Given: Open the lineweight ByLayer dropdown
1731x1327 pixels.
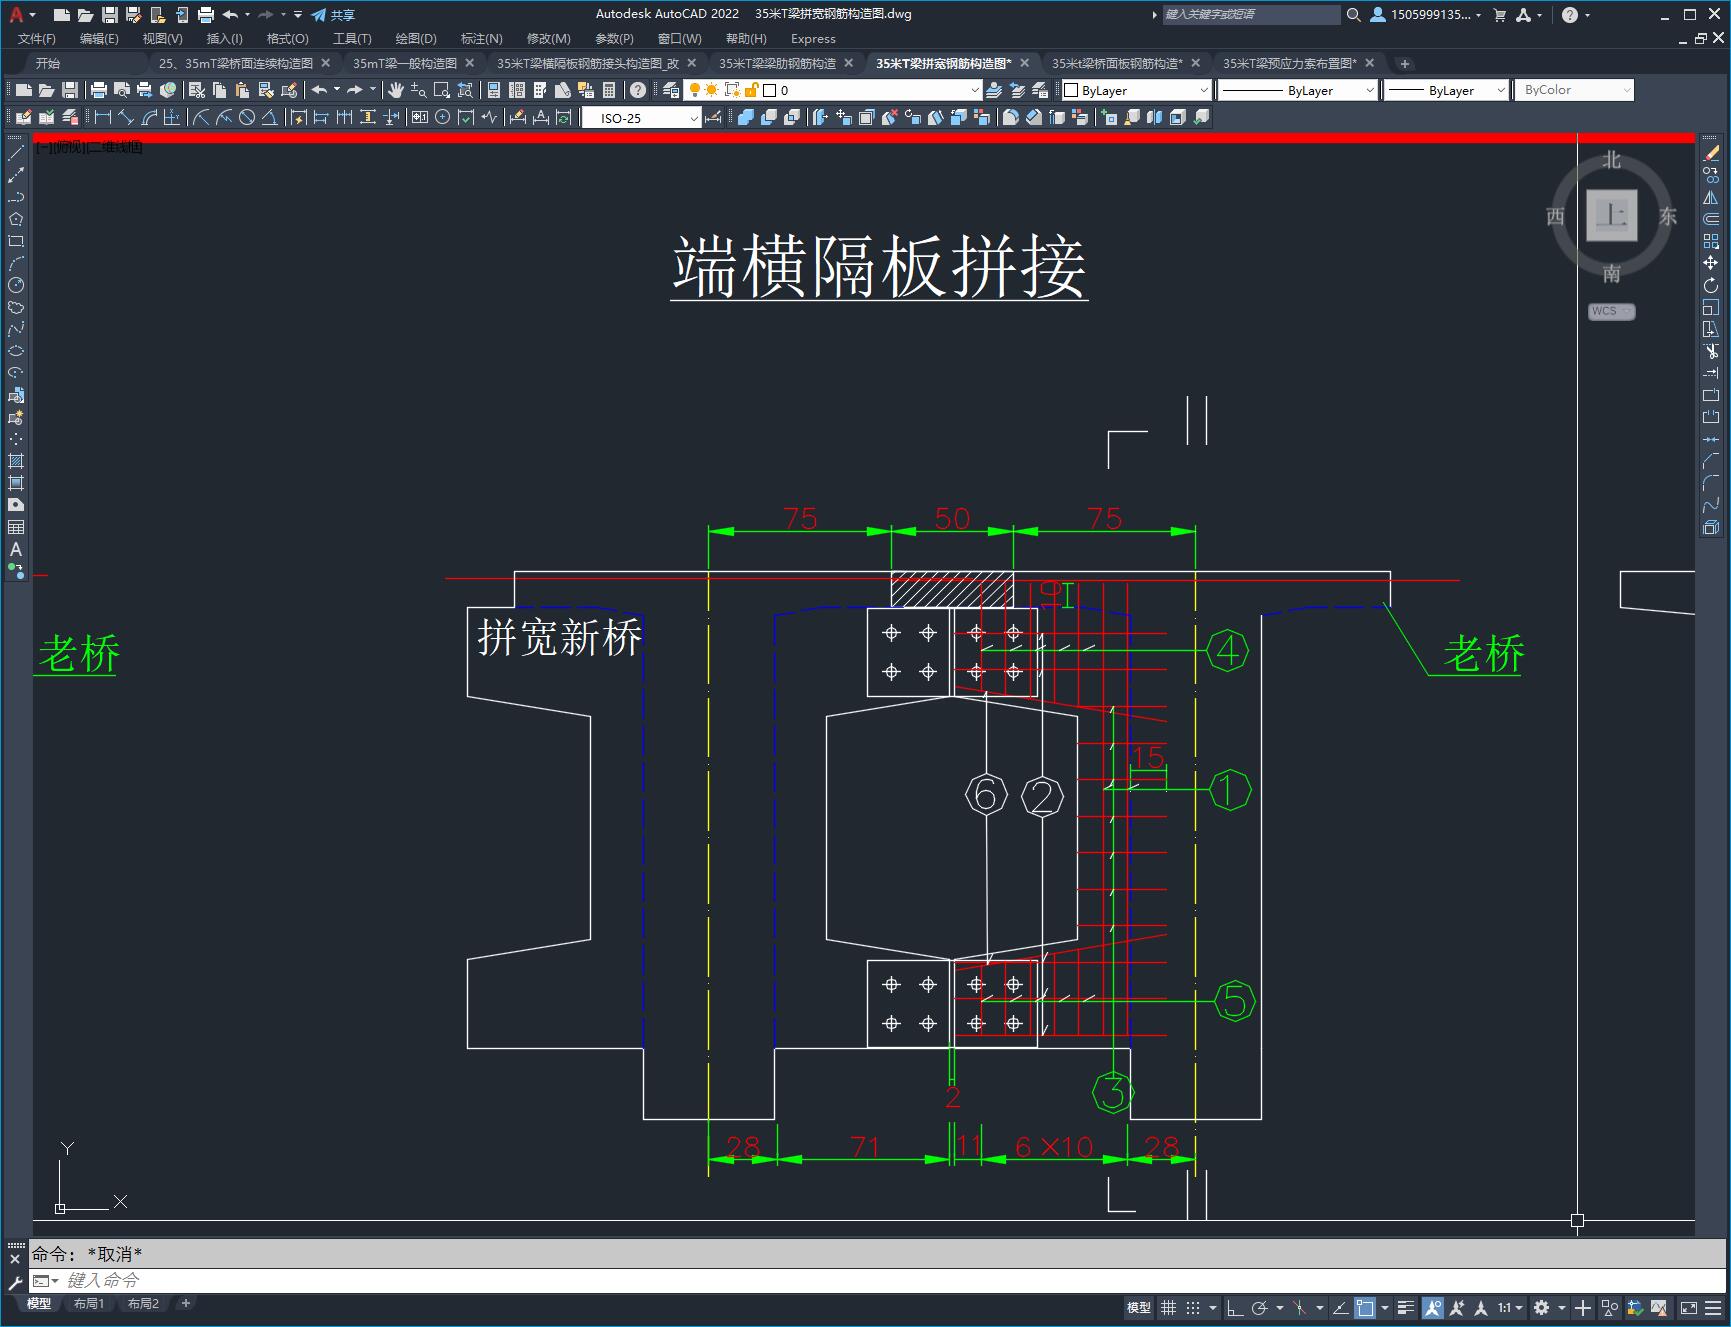Looking at the screenshot, I should pyautogui.click(x=1447, y=90).
